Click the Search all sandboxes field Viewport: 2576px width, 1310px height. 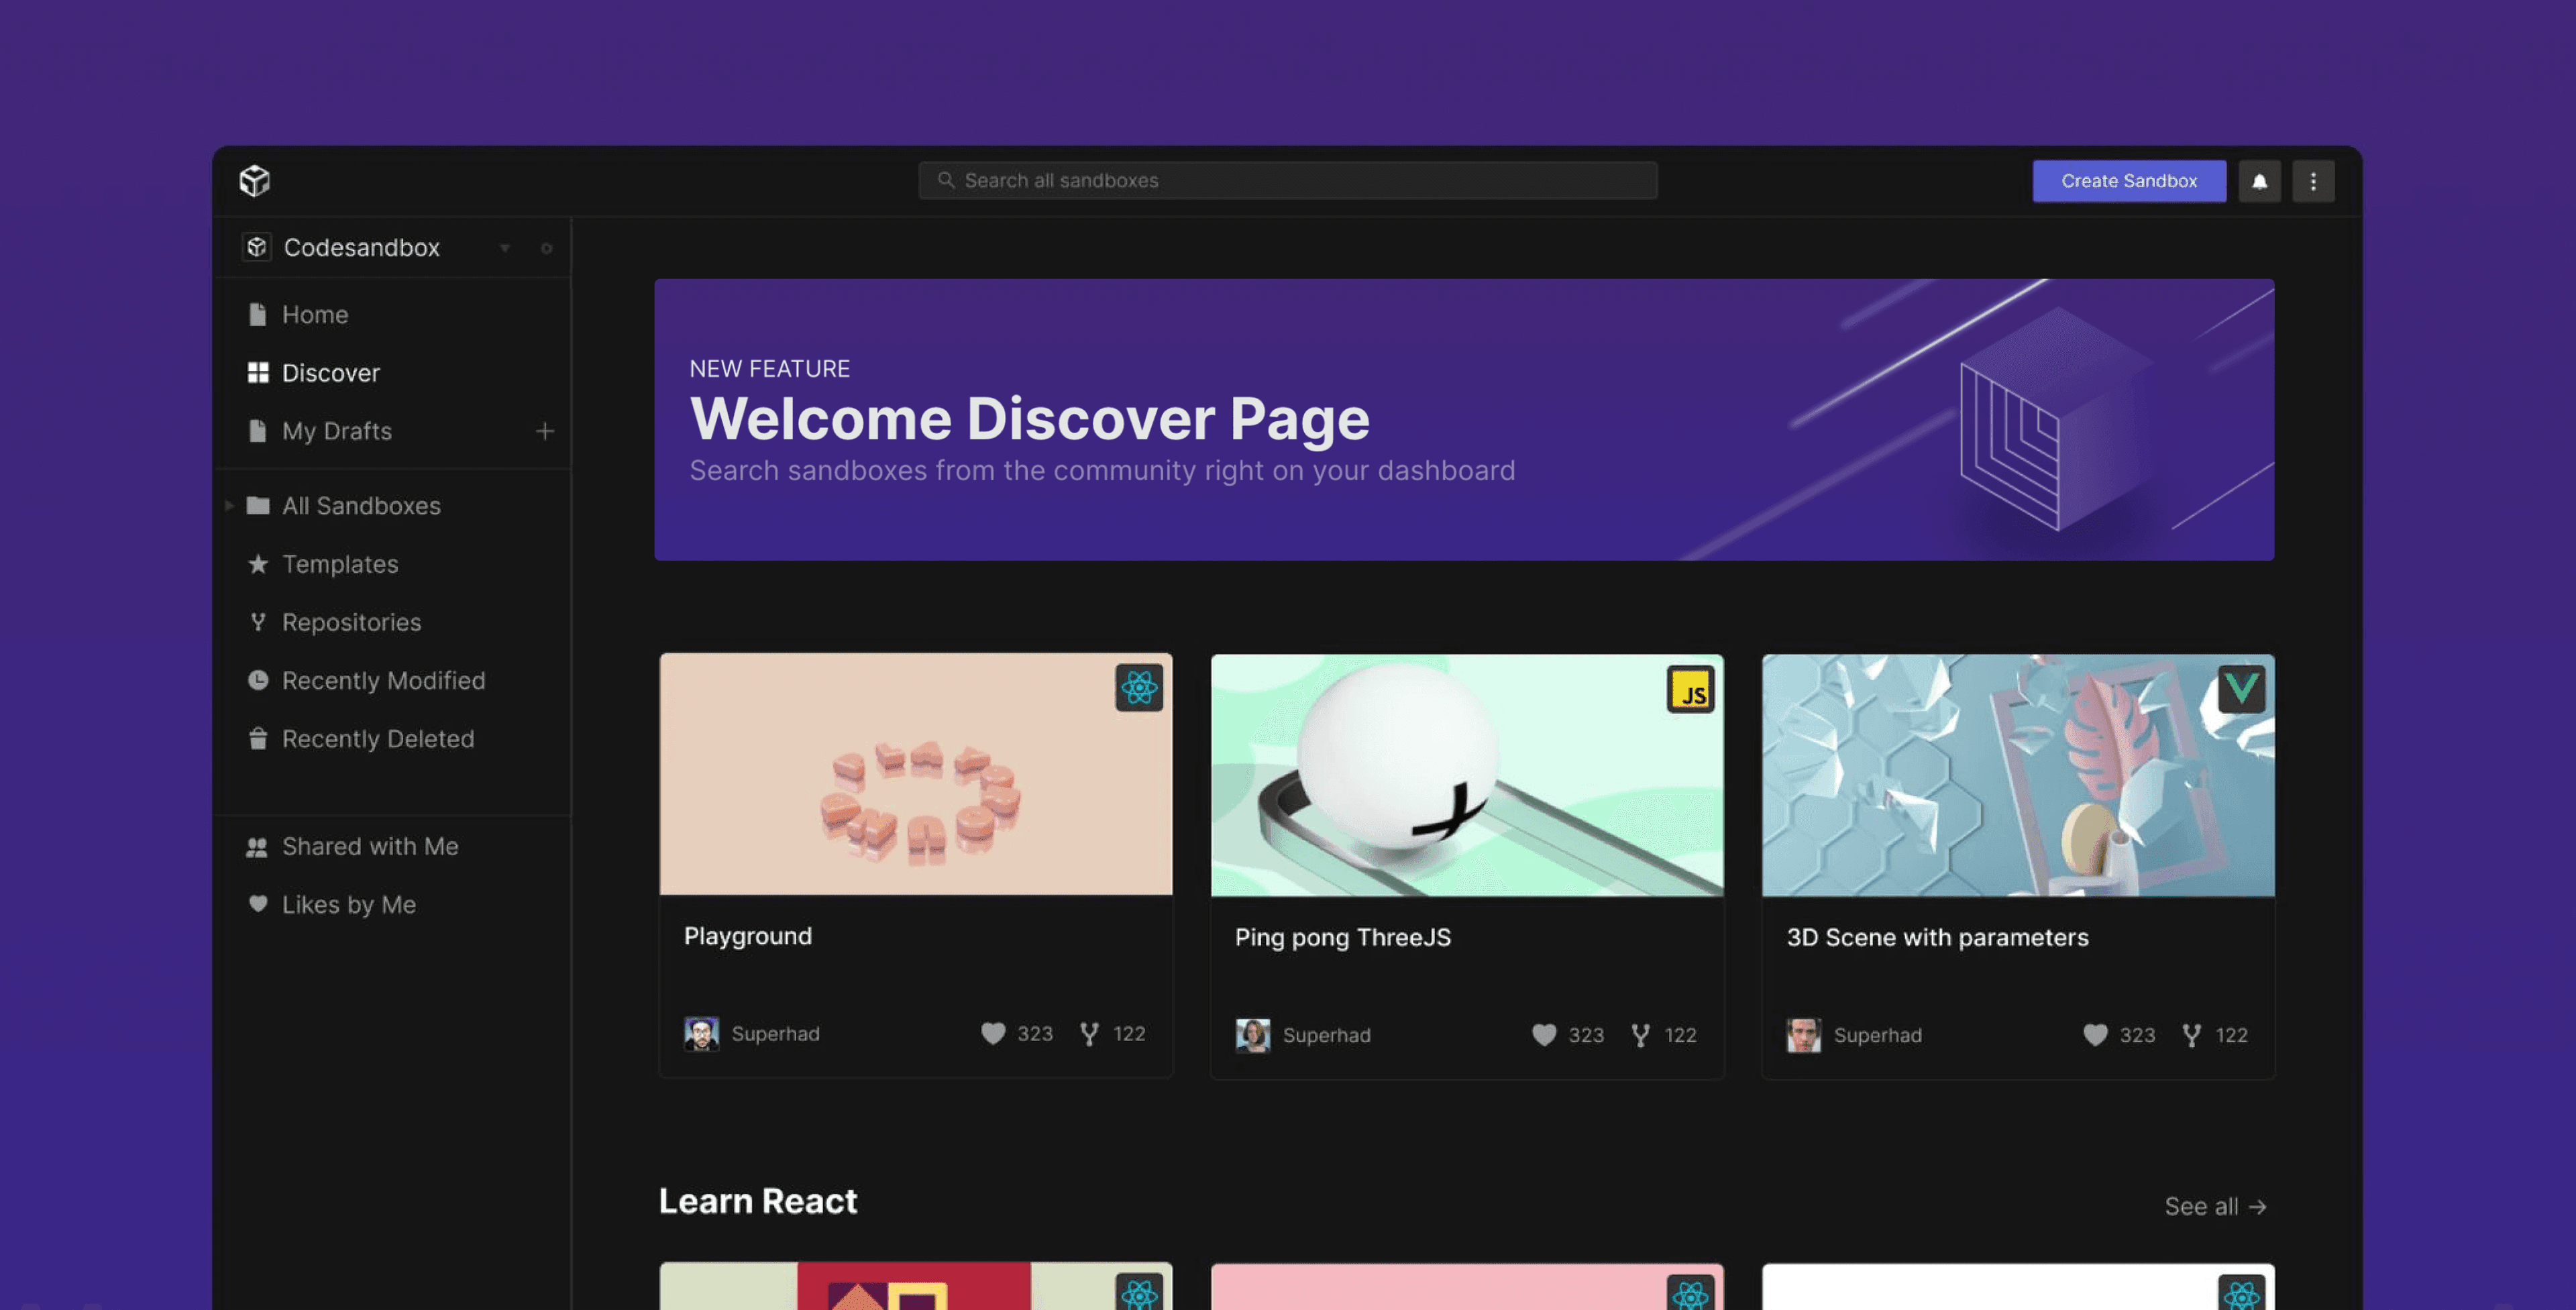pos(1287,180)
